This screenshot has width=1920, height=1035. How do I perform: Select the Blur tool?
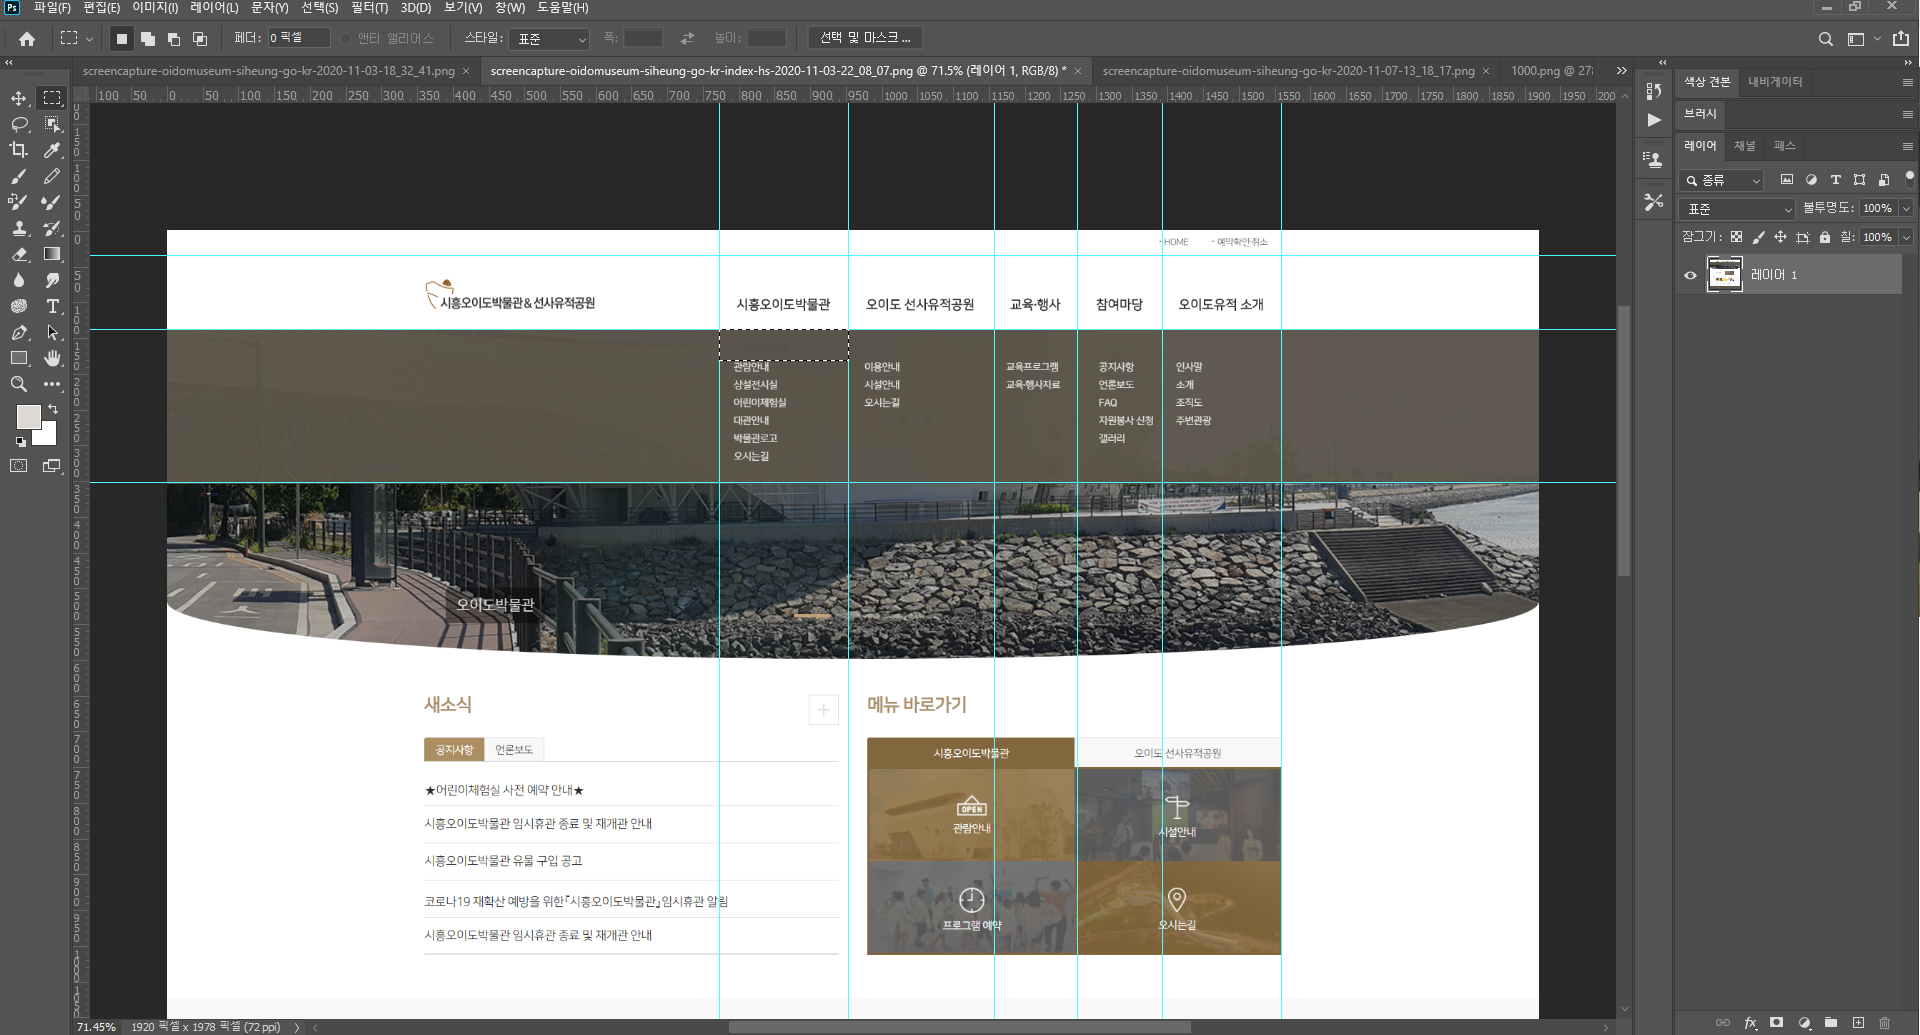pos(19,280)
